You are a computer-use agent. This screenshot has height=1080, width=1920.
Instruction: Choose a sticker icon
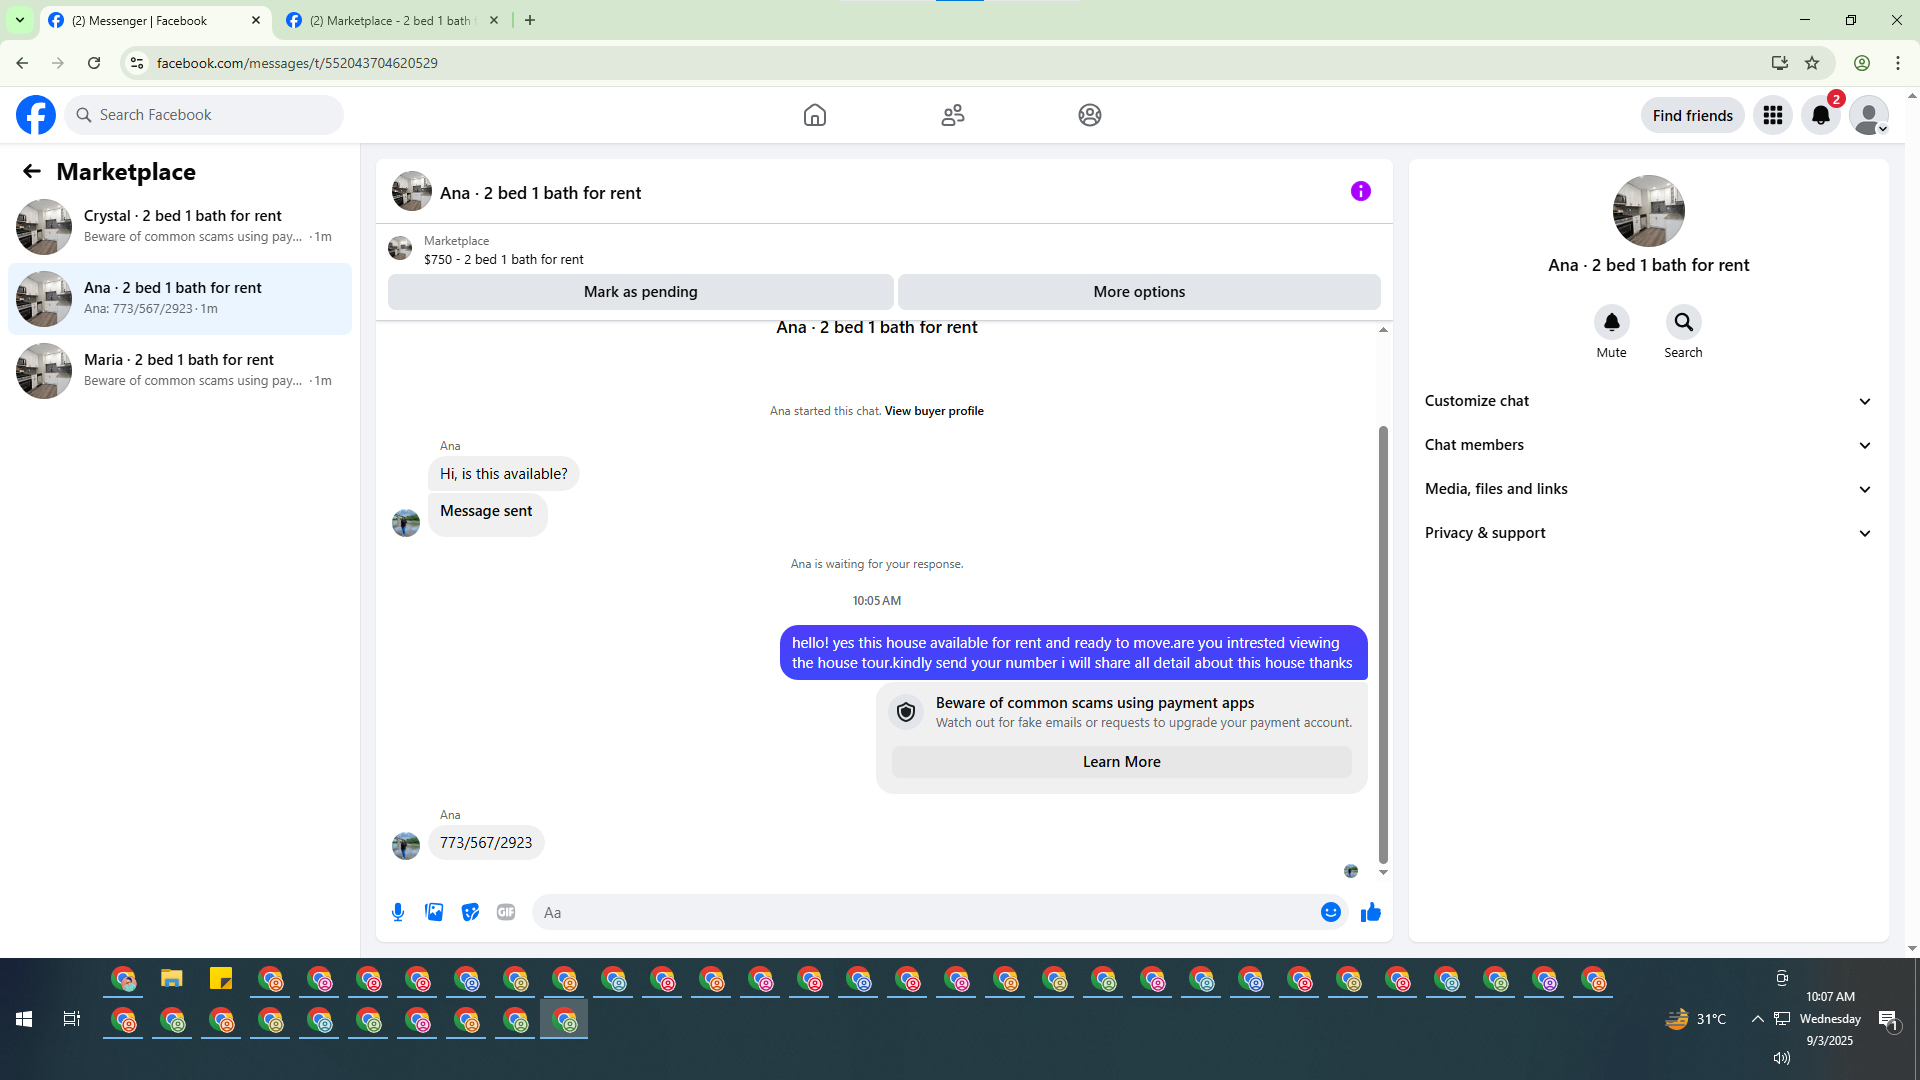[470, 912]
